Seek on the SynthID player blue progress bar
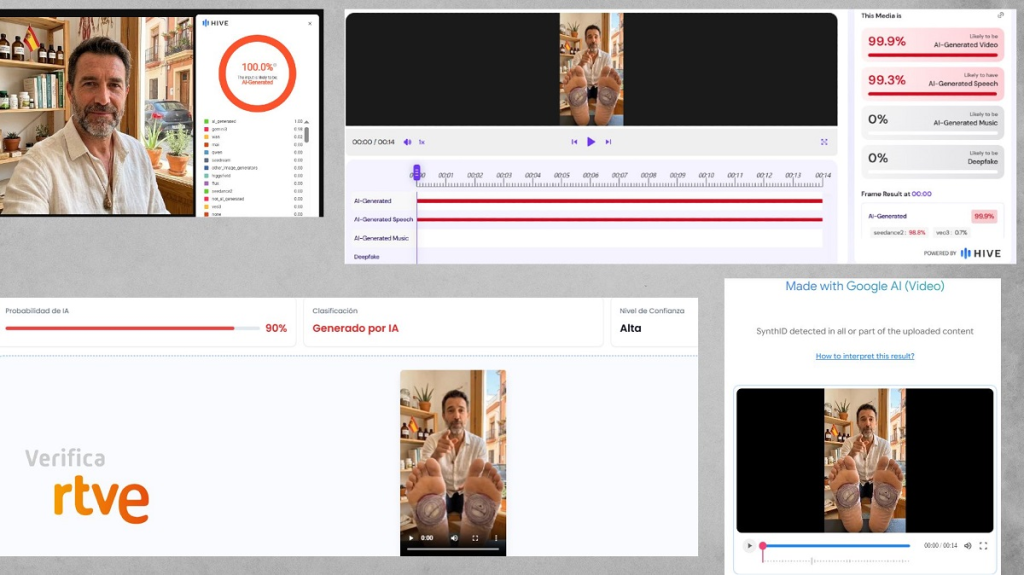This screenshot has height=575, width=1024. pyautogui.click(x=836, y=546)
